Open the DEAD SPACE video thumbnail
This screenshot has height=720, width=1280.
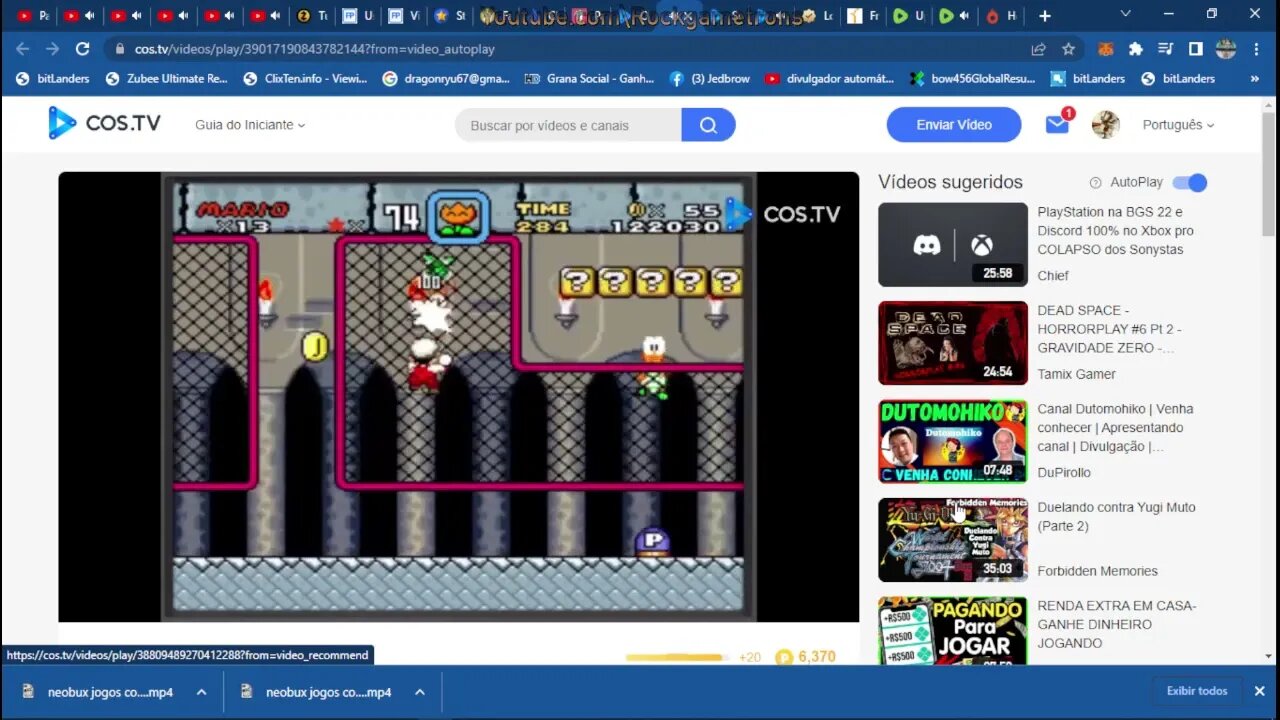click(953, 343)
